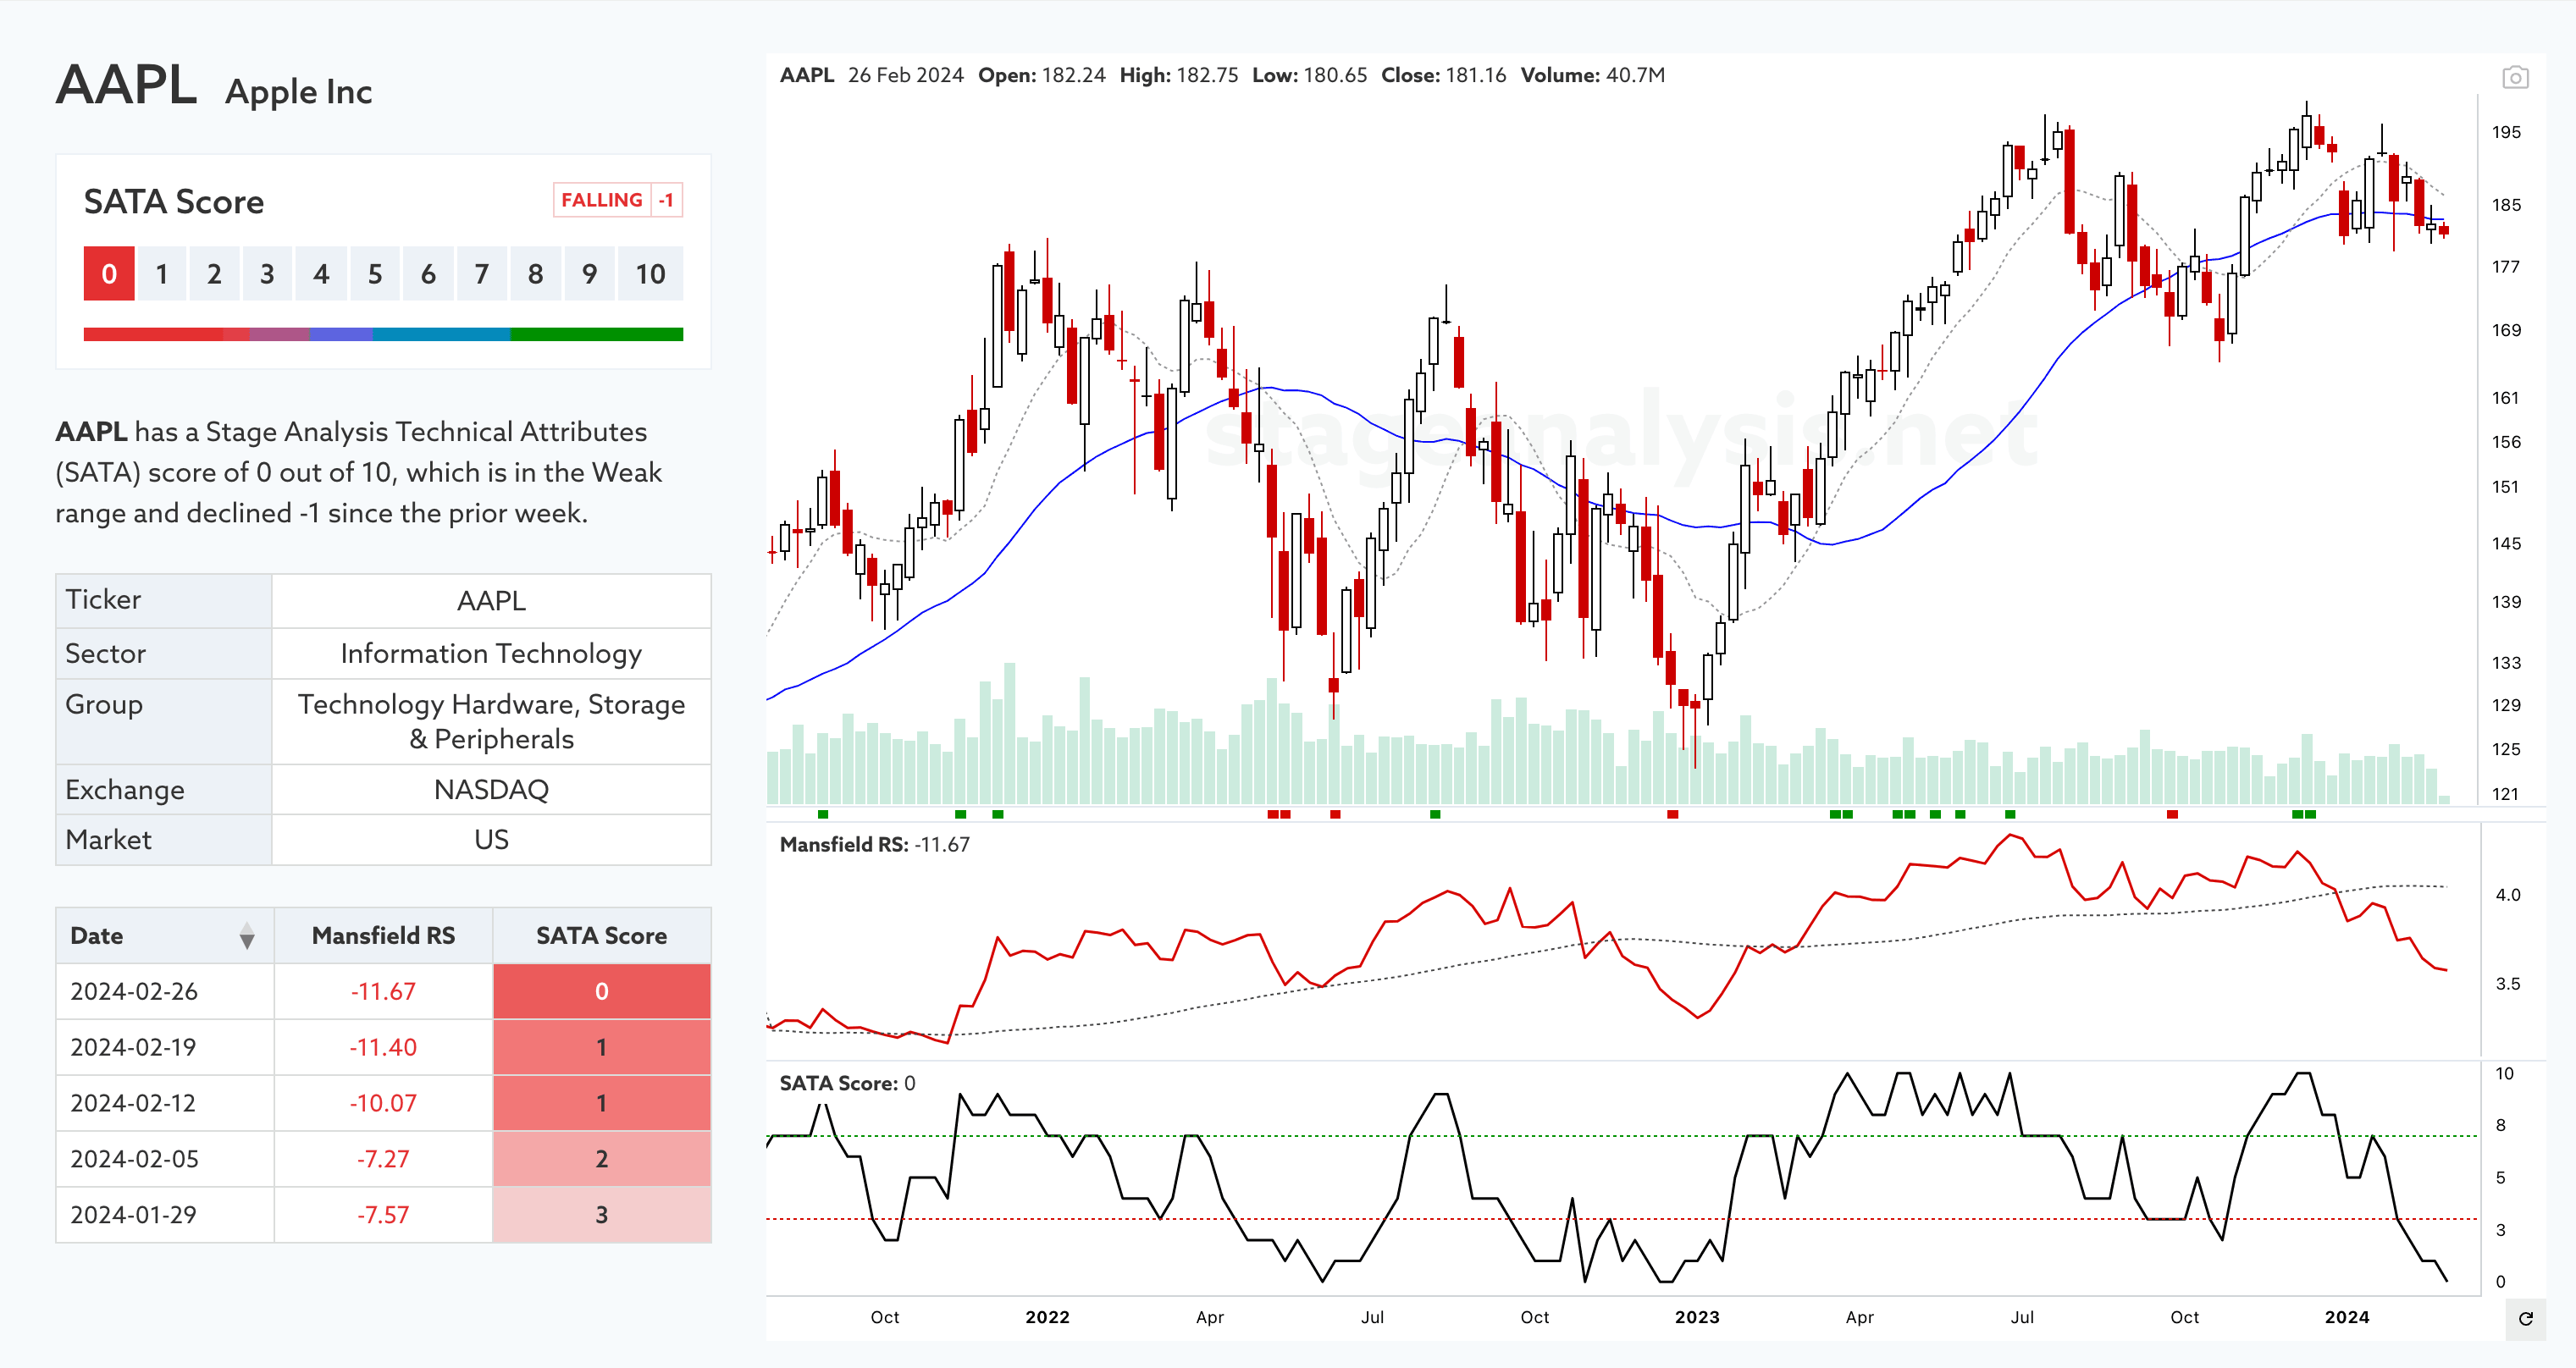Select score box 8 in SATA scale
Viewport: 2576px width, 1368px height.
[x=536, y=274]
